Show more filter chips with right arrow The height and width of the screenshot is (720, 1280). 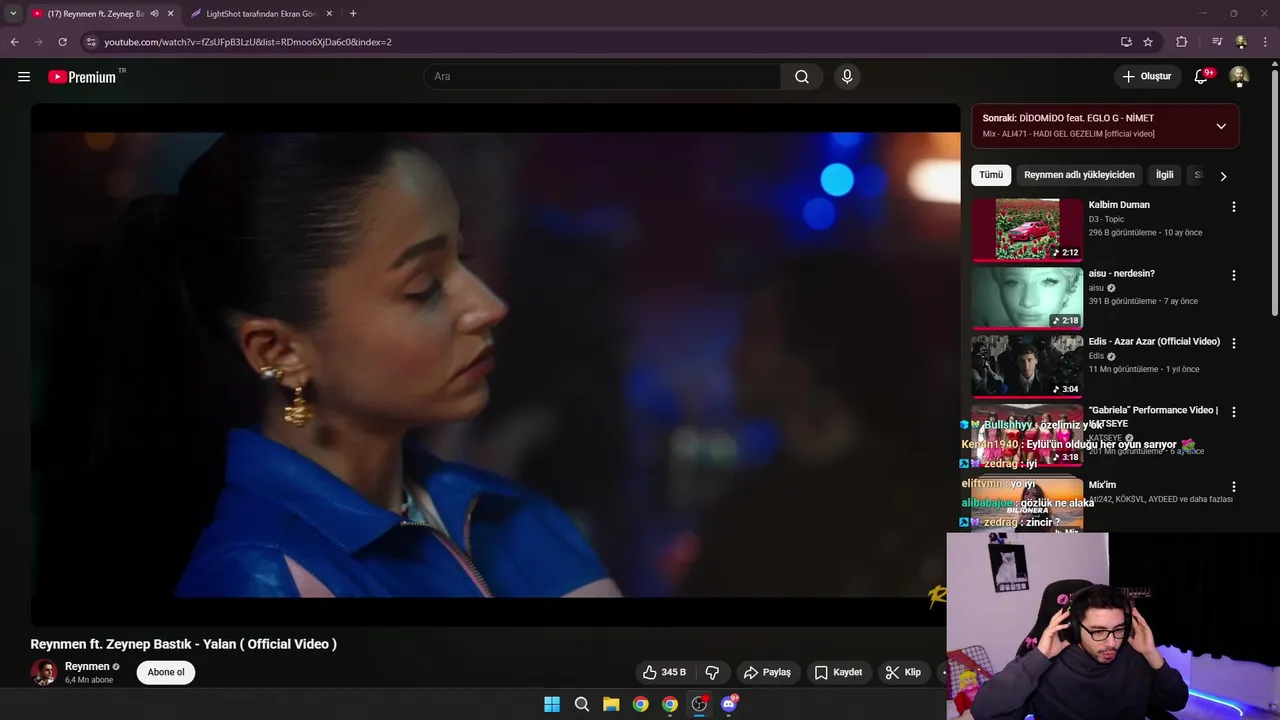[1222, 176]
